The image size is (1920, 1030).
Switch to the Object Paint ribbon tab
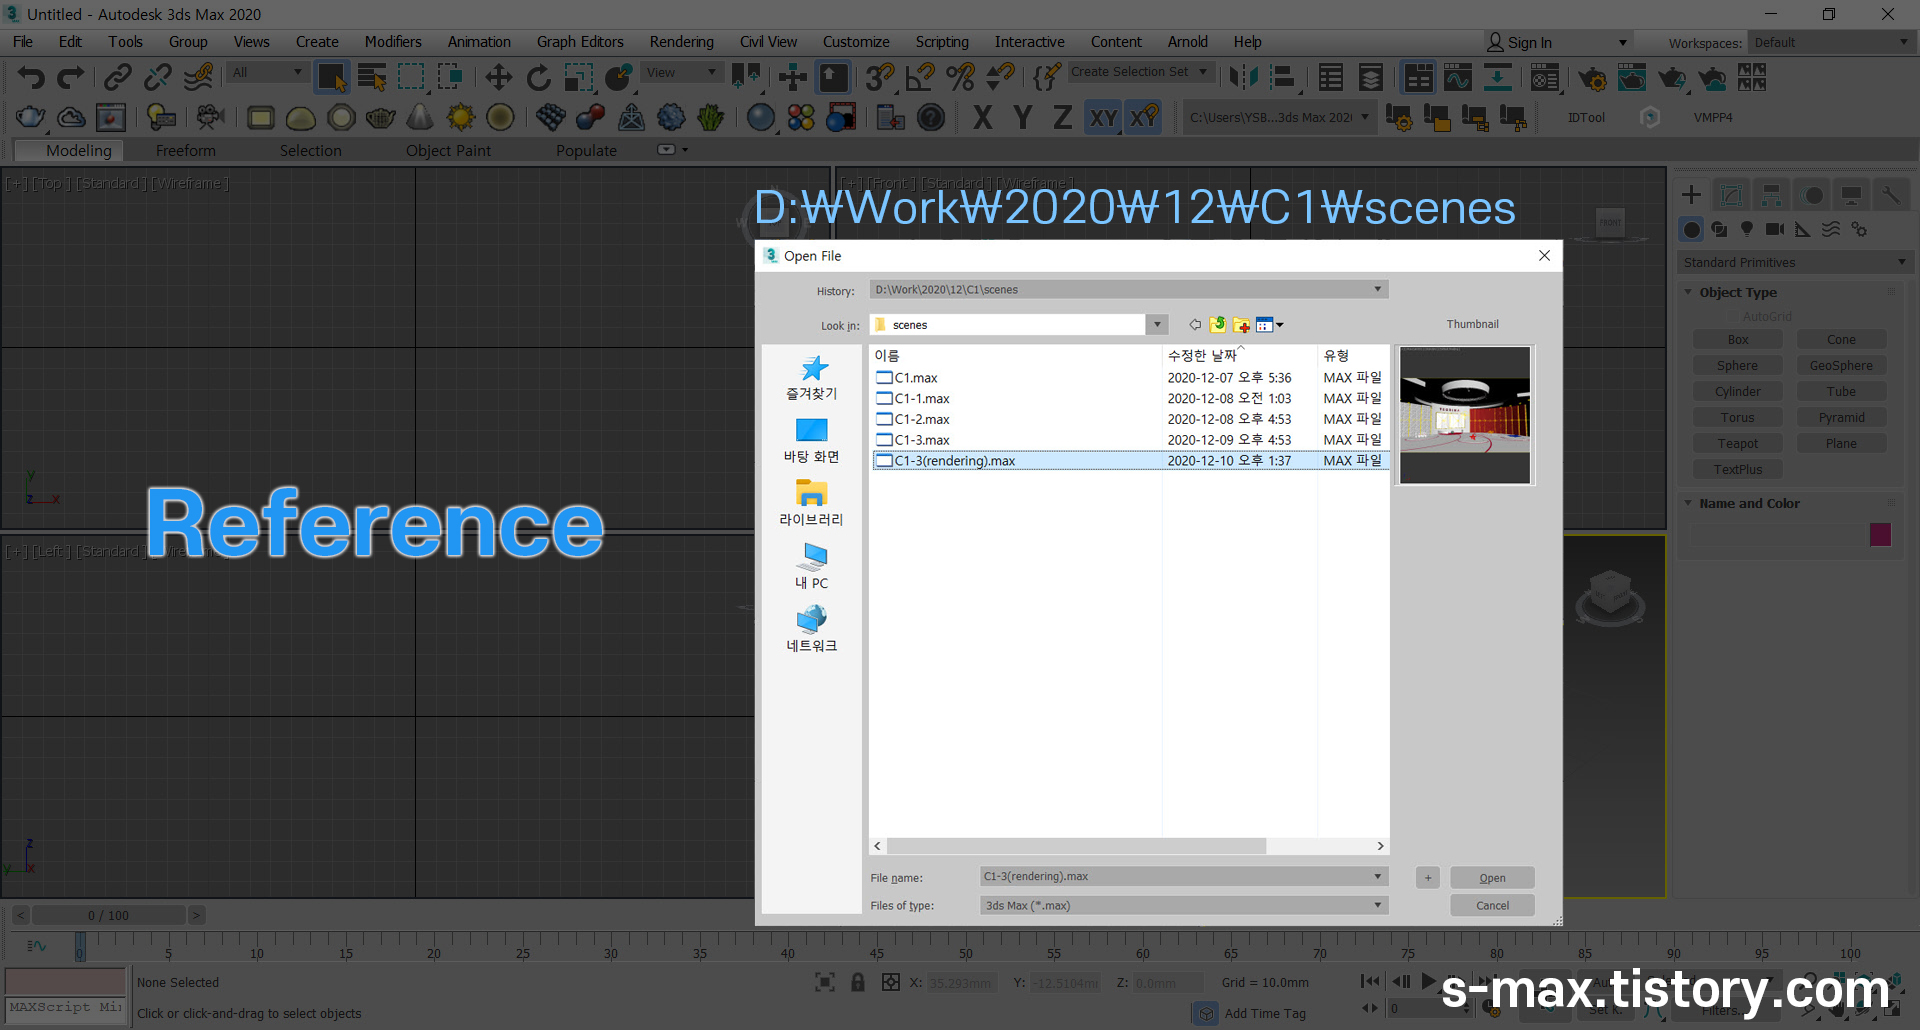(x=448, y=151)
